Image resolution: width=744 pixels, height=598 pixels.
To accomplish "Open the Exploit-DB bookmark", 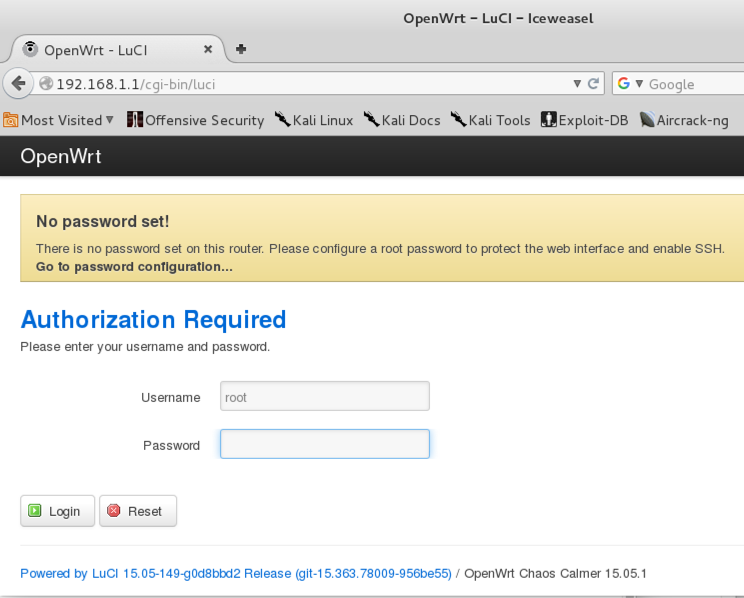I will pyautogui.click(x=585, y=120).
